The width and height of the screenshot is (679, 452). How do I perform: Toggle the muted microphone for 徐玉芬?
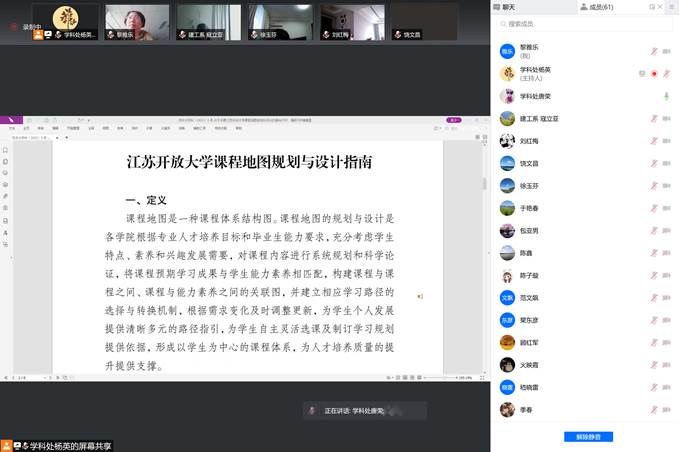click(x=654, y=186)
